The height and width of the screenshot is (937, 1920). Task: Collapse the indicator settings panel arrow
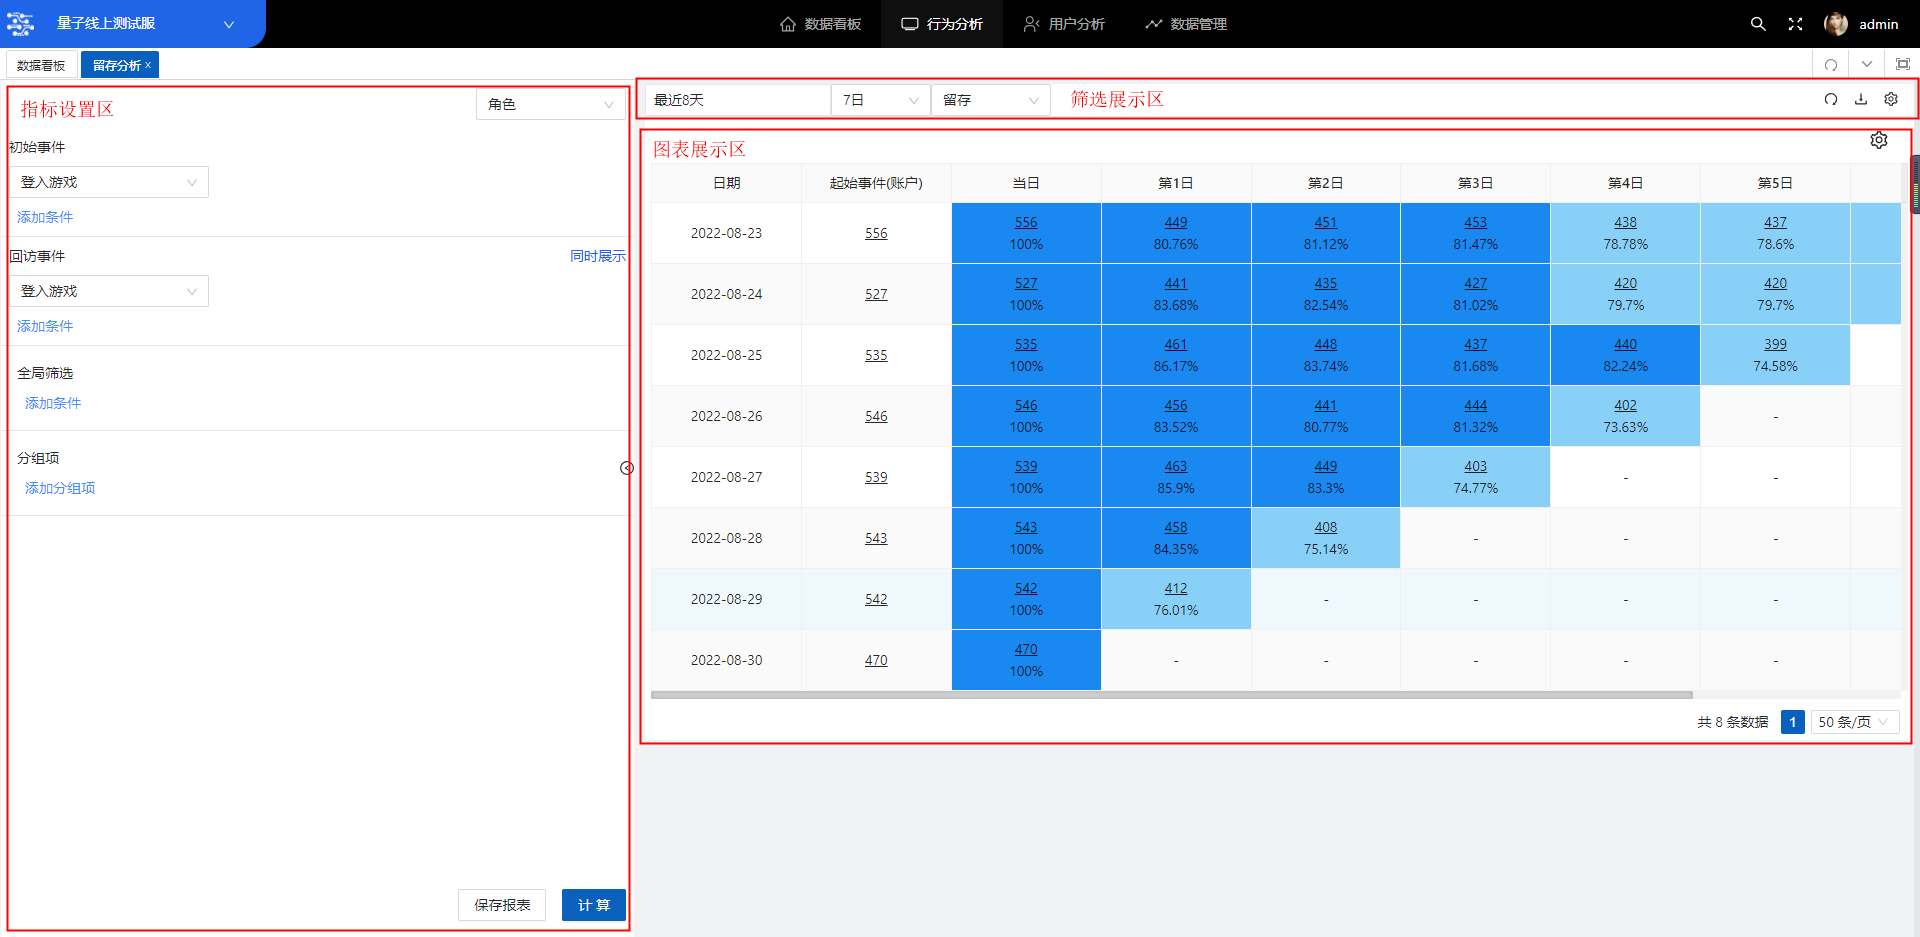click(627, 468)
